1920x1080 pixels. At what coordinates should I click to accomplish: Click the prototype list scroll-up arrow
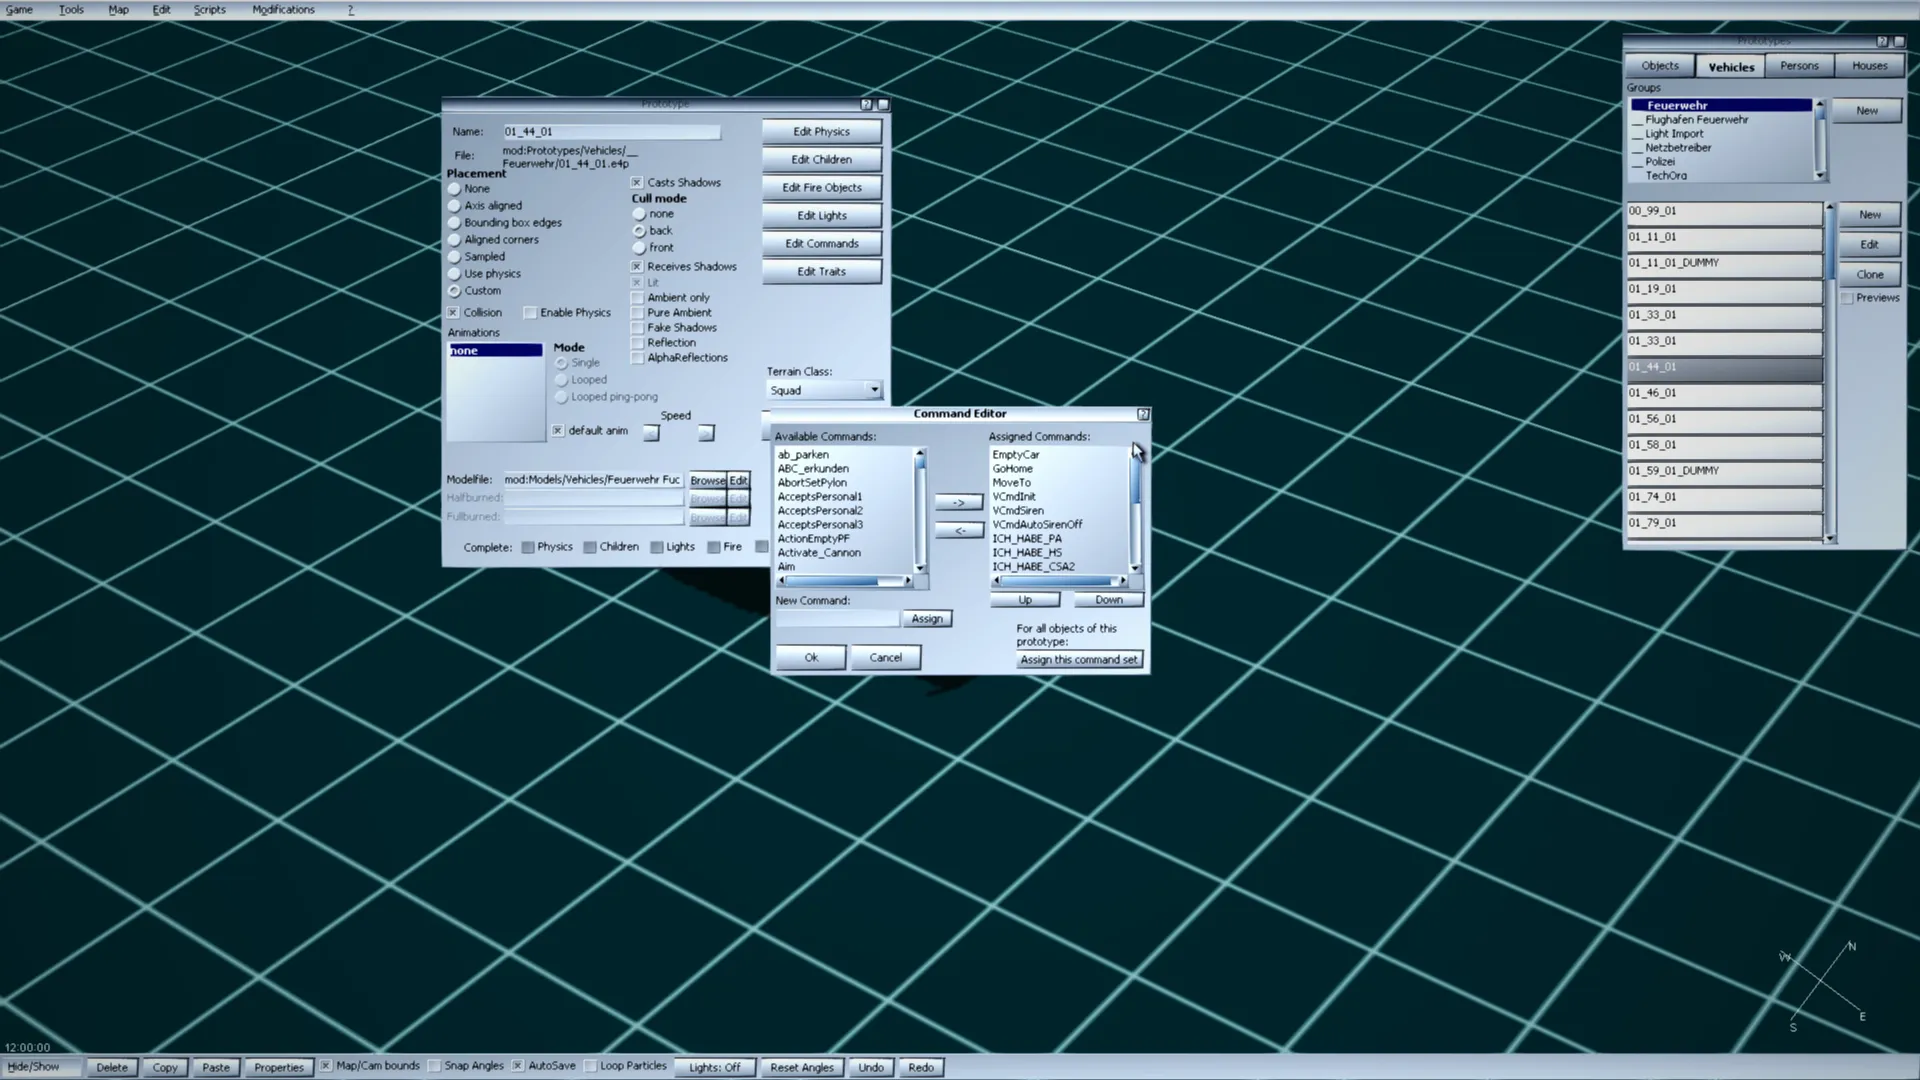click(1830, 207)
